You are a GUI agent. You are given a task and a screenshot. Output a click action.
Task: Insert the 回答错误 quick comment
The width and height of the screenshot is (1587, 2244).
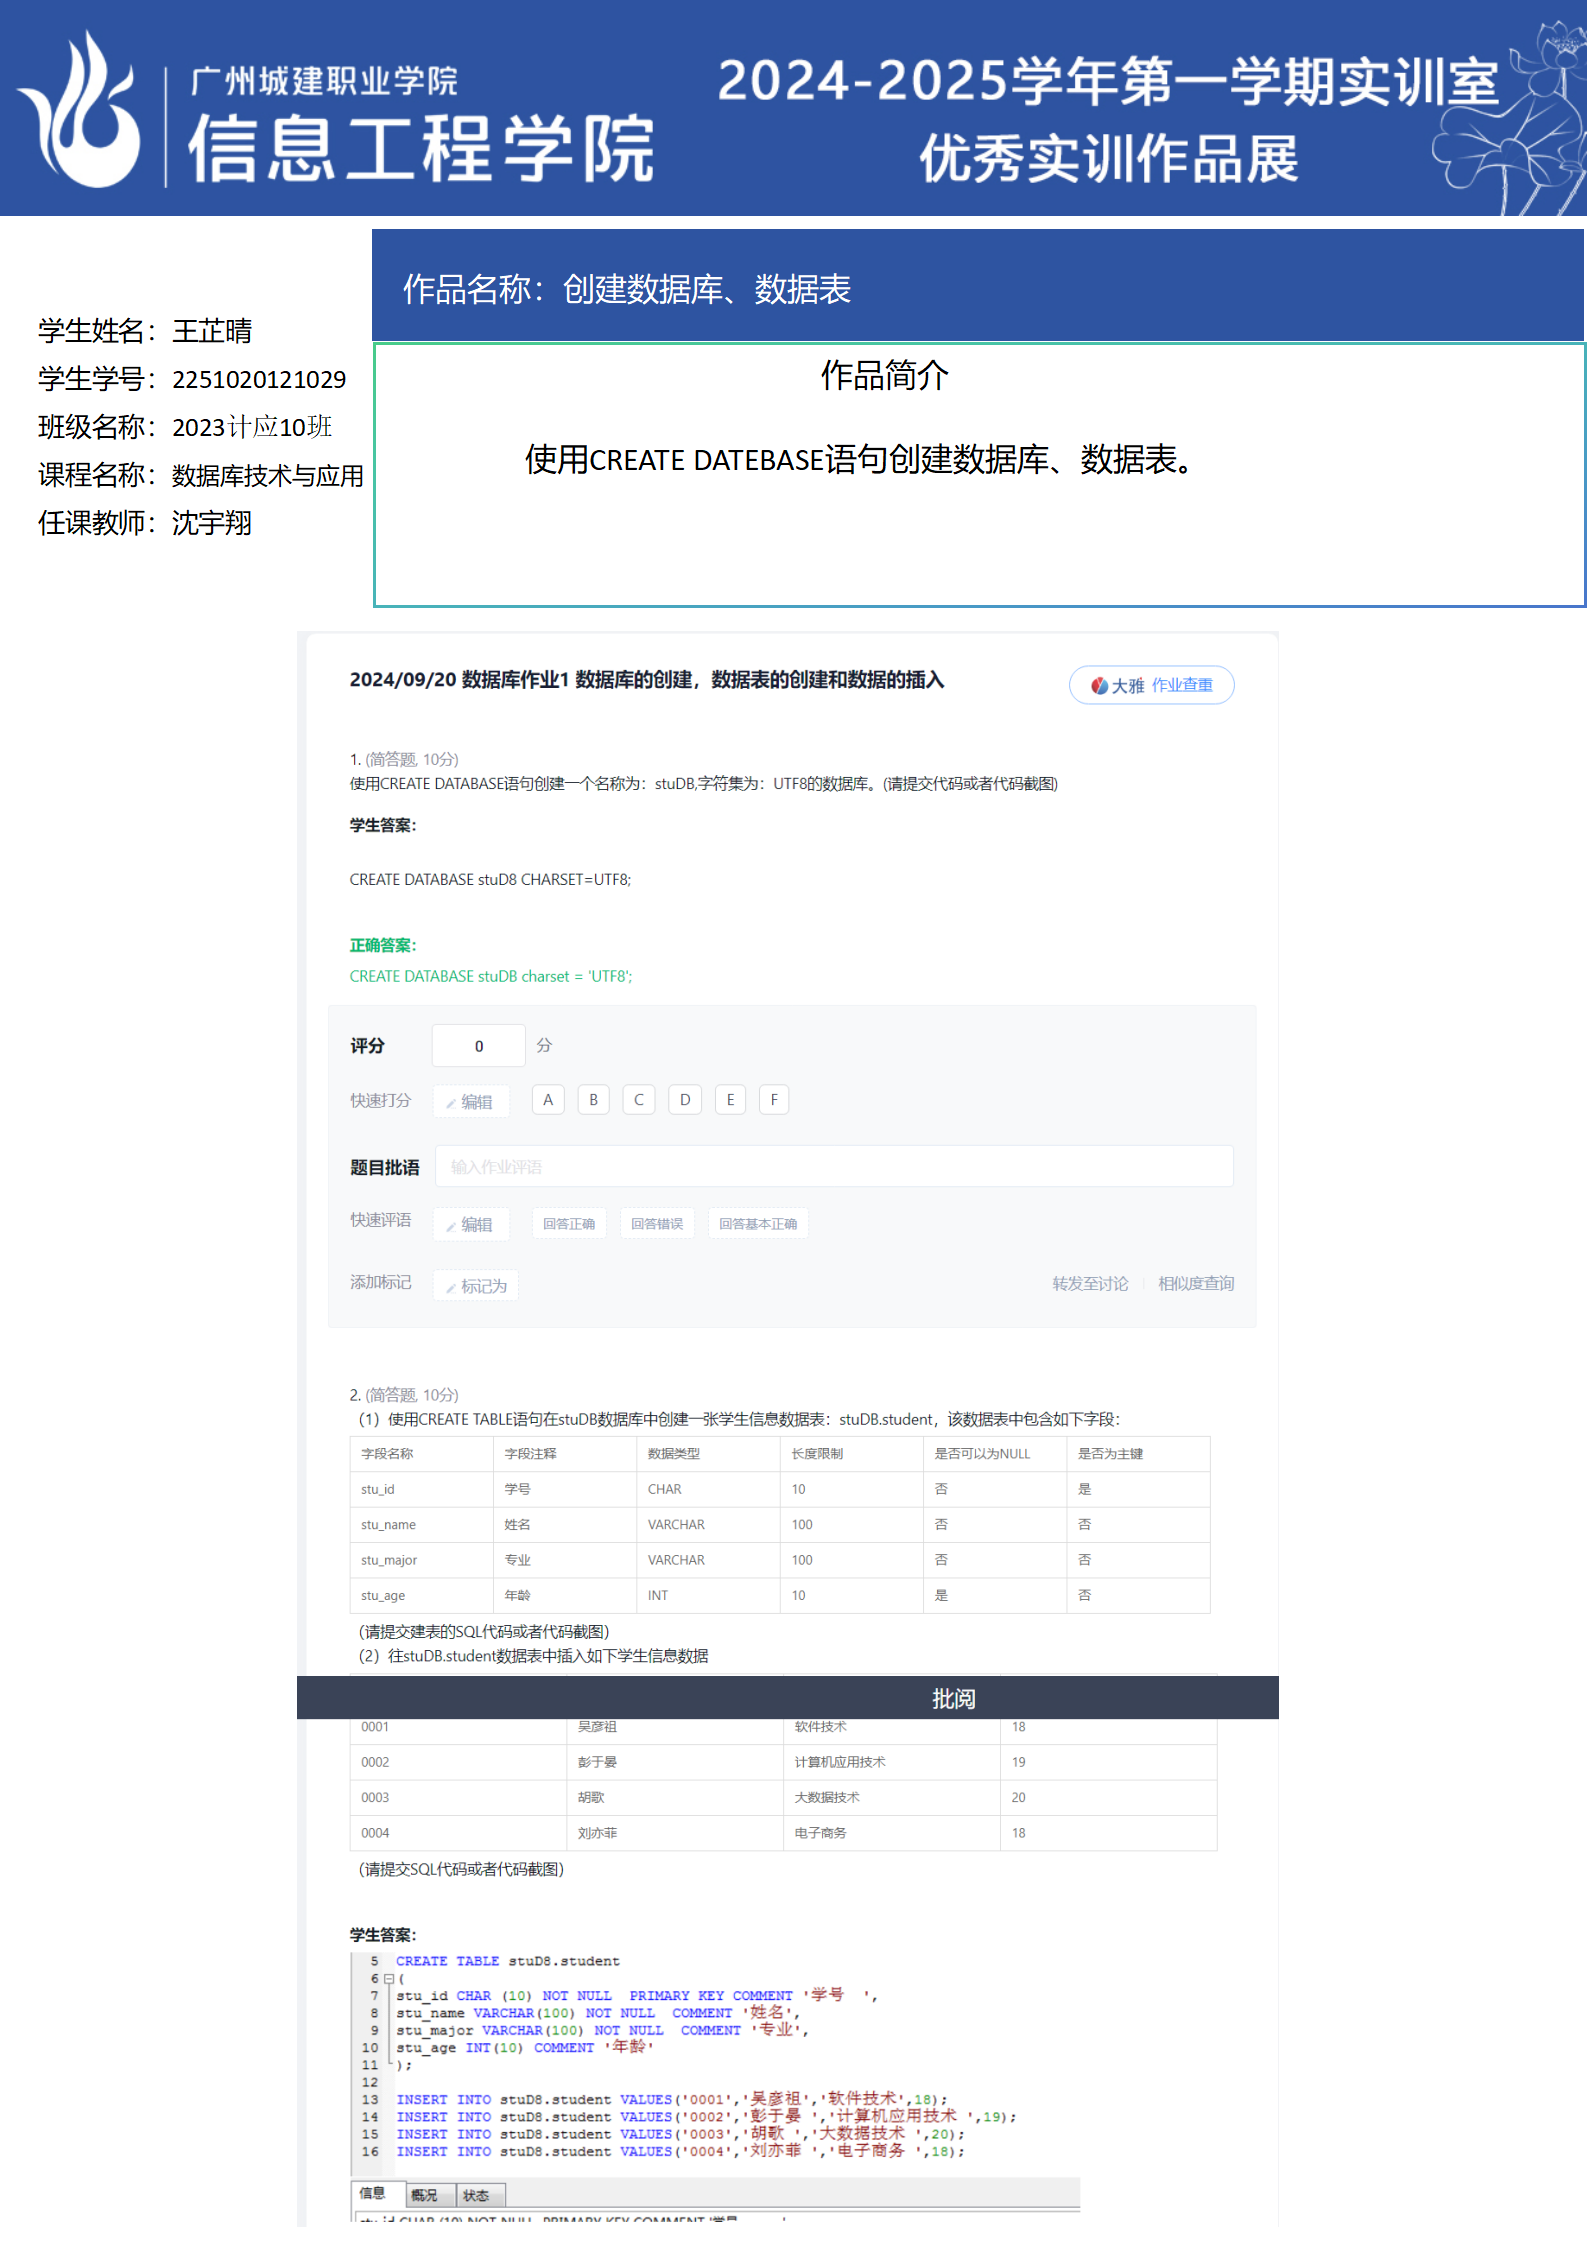point(656,1224)
